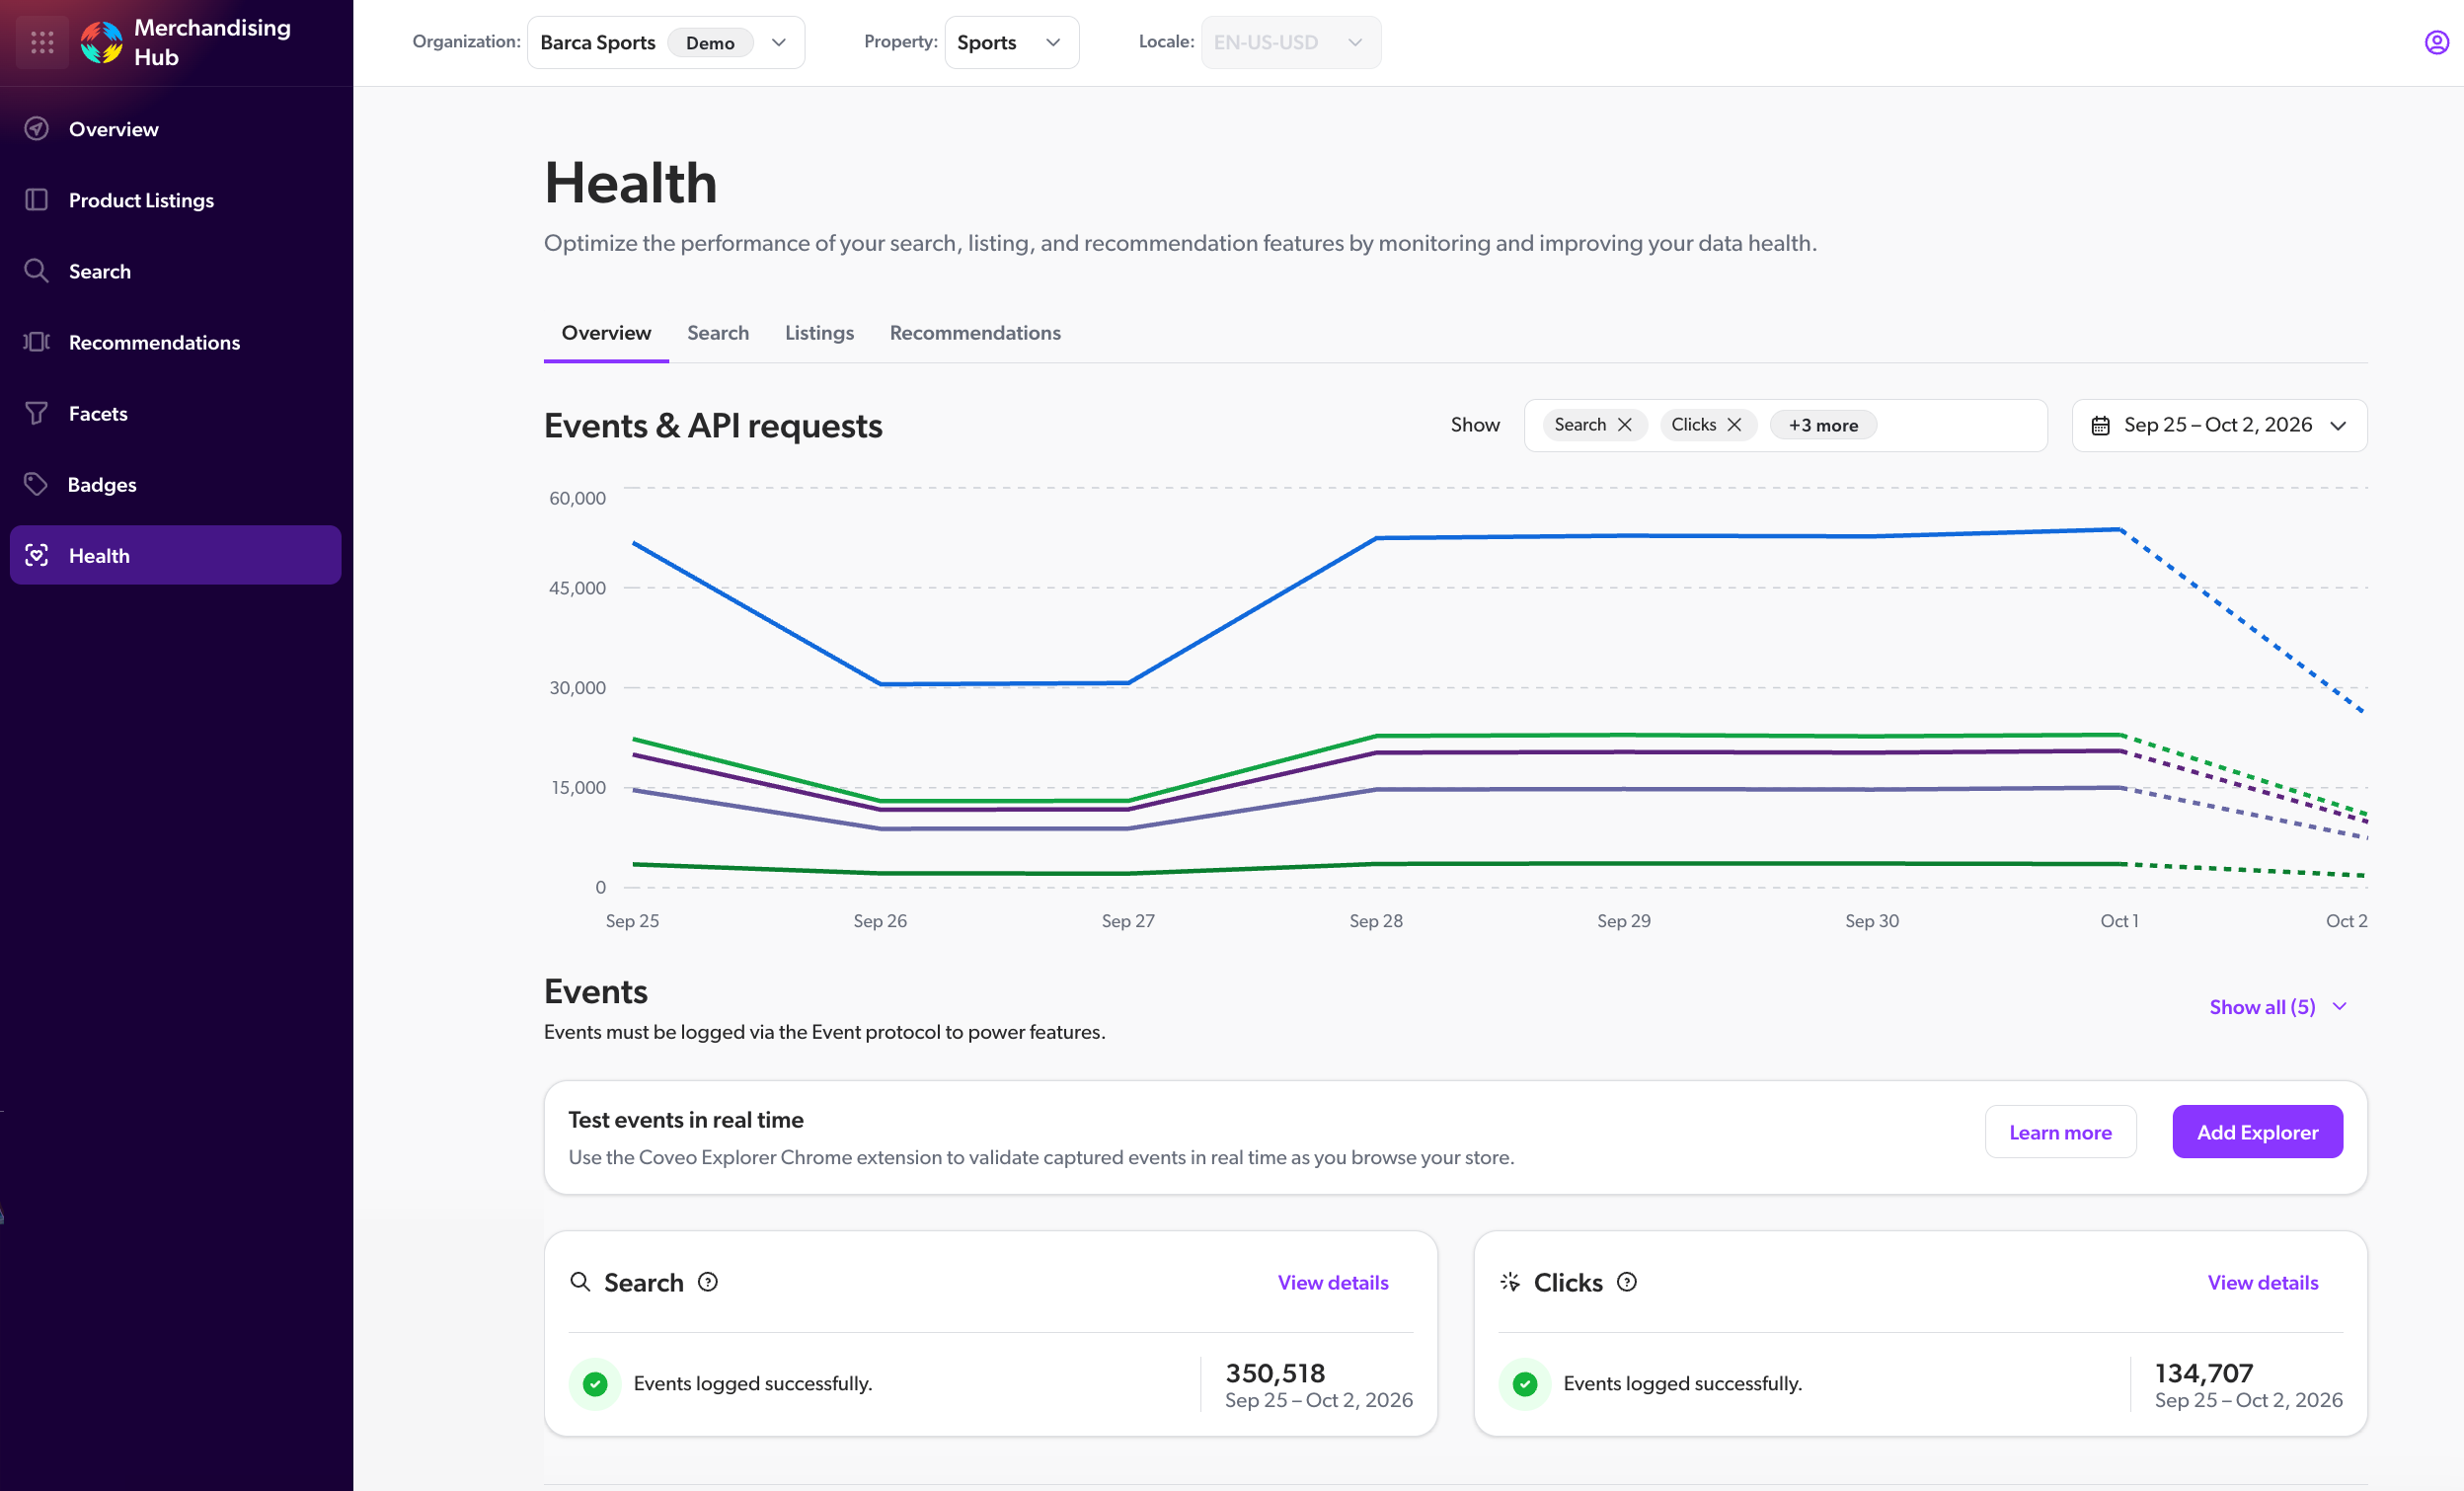Screen dimensions: 2464x1491
Task: Go to Product Listings in the sidebar
Action: coord(175,200)
